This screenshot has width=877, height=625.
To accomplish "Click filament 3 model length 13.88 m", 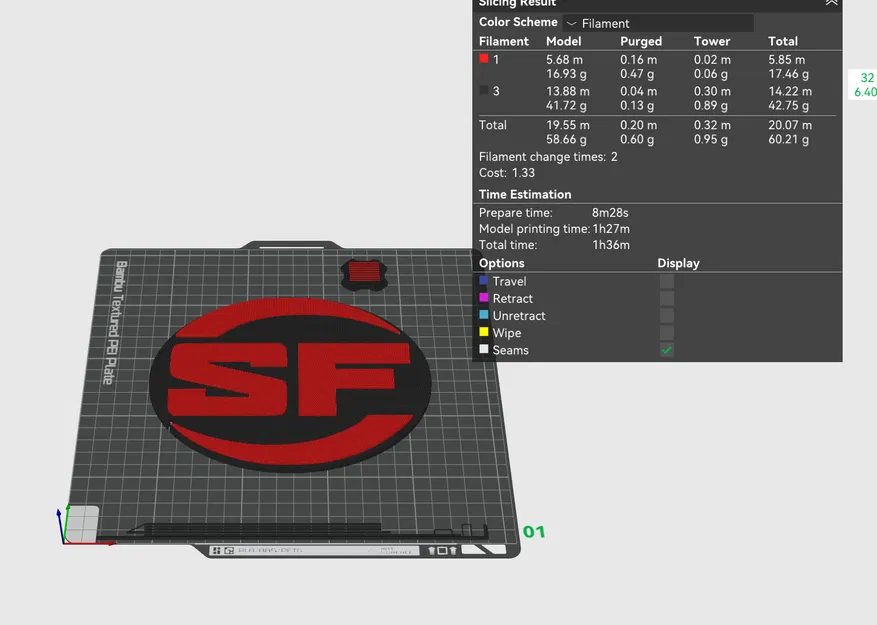I will click(568, 91).
